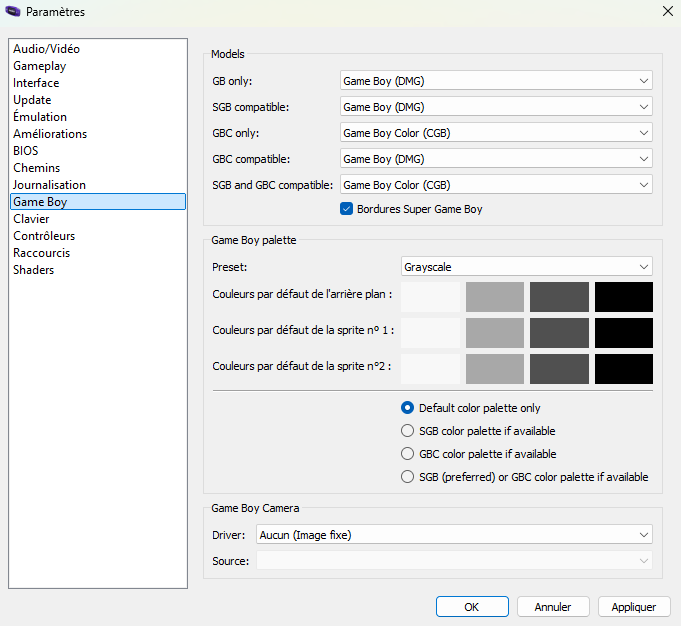This screenshot has width=681, height=626.
Task: Switch to the Contrôleurs settings page
Action: 44,236
